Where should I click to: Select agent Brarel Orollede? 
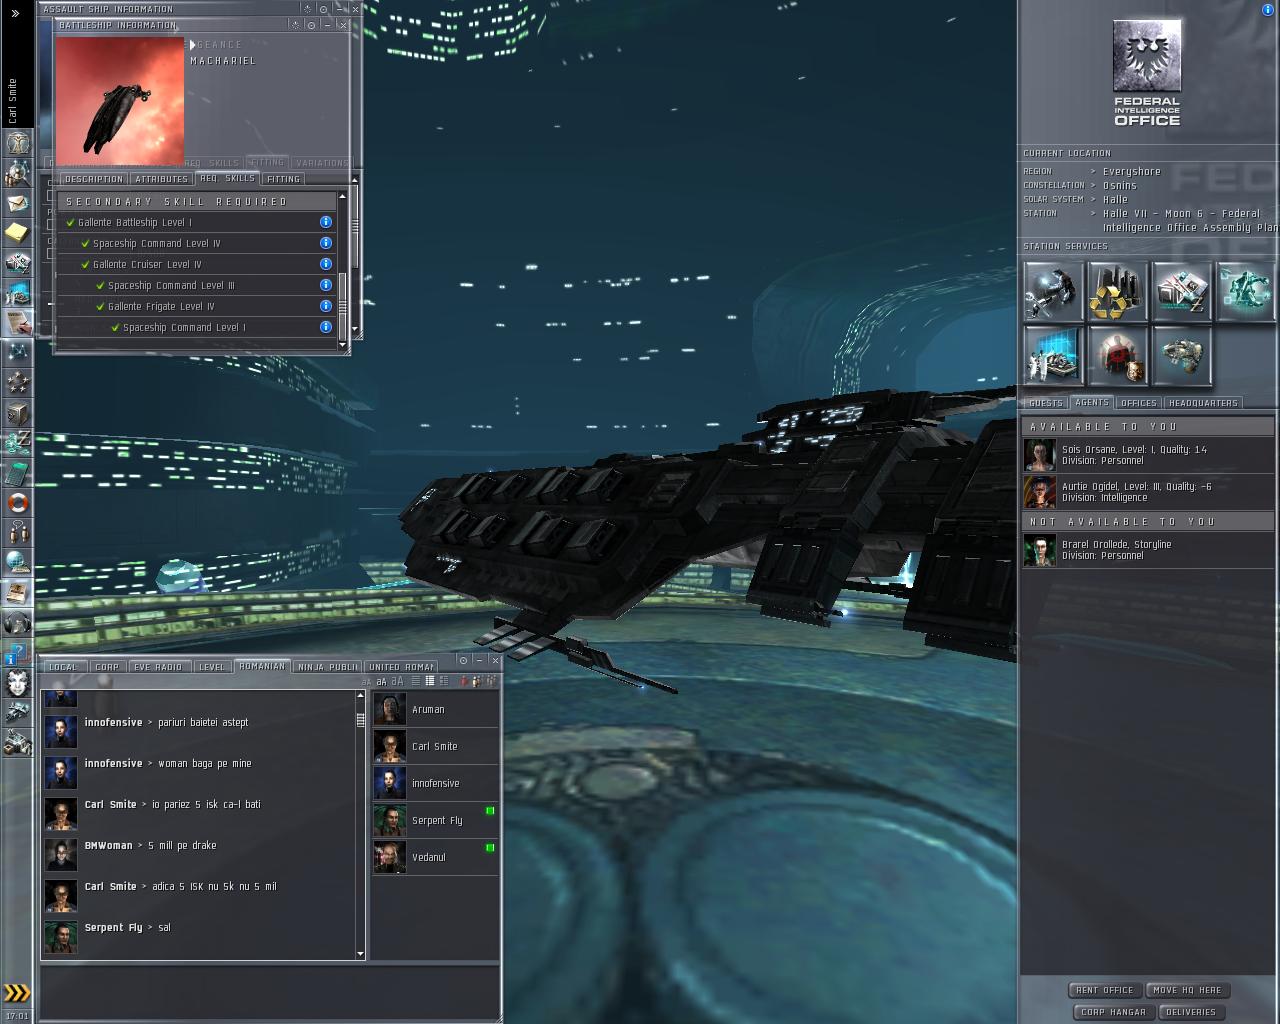click(1148, 550)
